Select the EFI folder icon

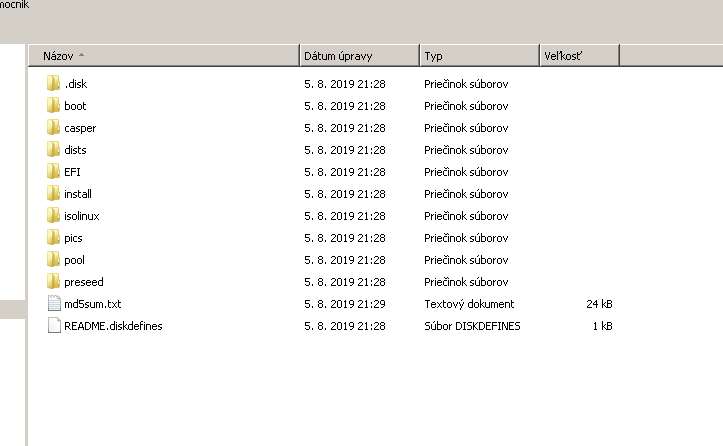(53, 172)
